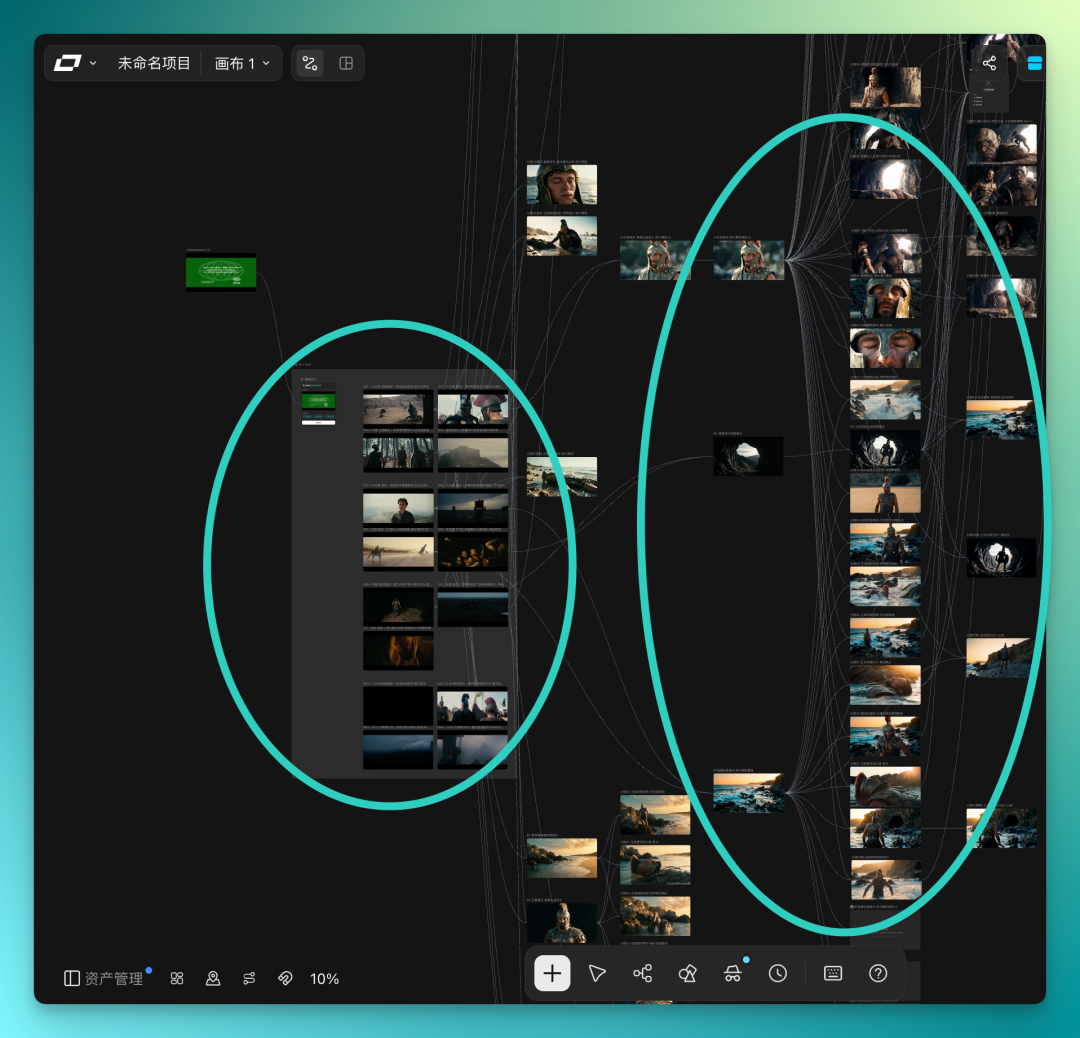Click the route settings icon in bottom bar
The height and width of the screenshot is (1038, 1080).
249,978
